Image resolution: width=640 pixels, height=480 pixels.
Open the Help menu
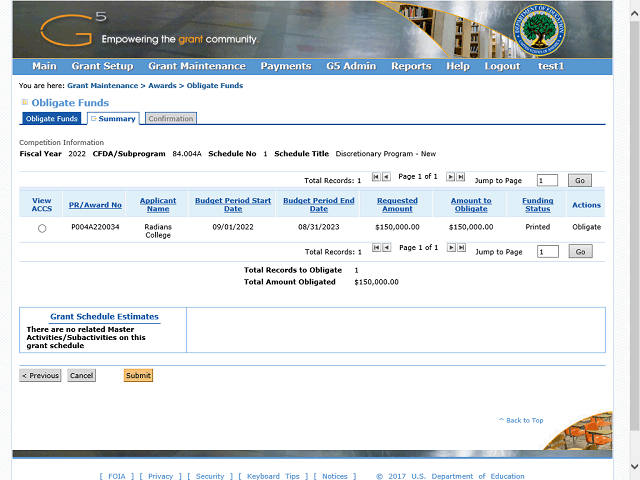(x=458, y=66)
